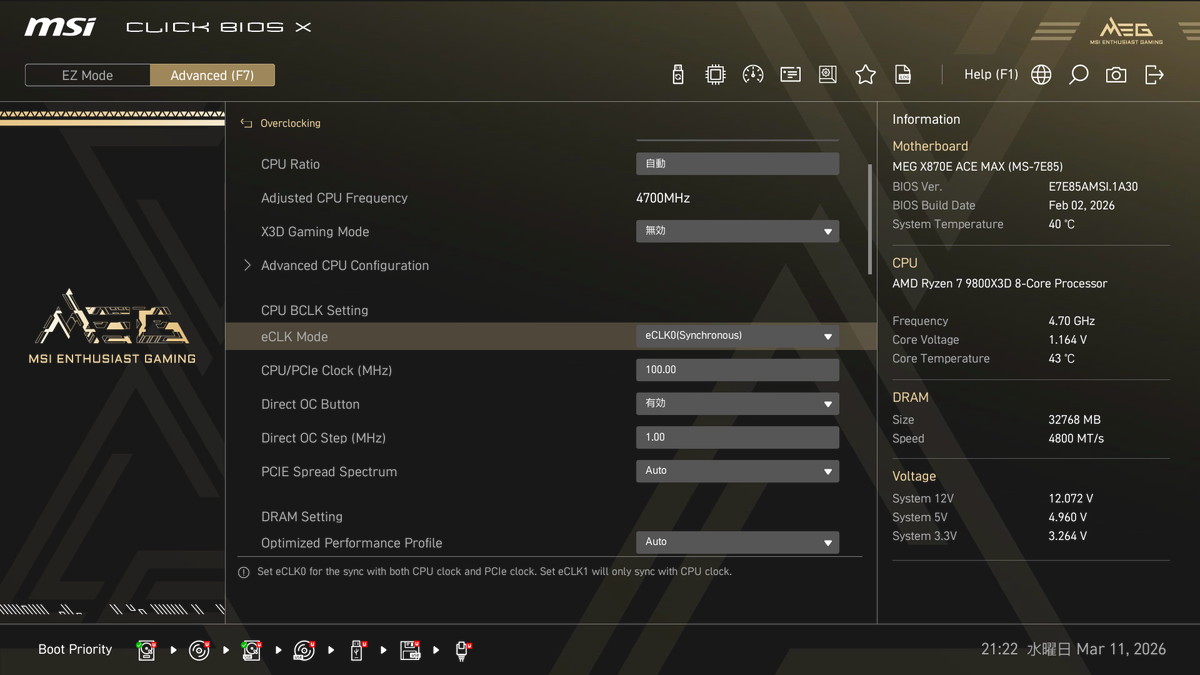Click the CPU/PCIe Clock (MHz) input field

737,370
